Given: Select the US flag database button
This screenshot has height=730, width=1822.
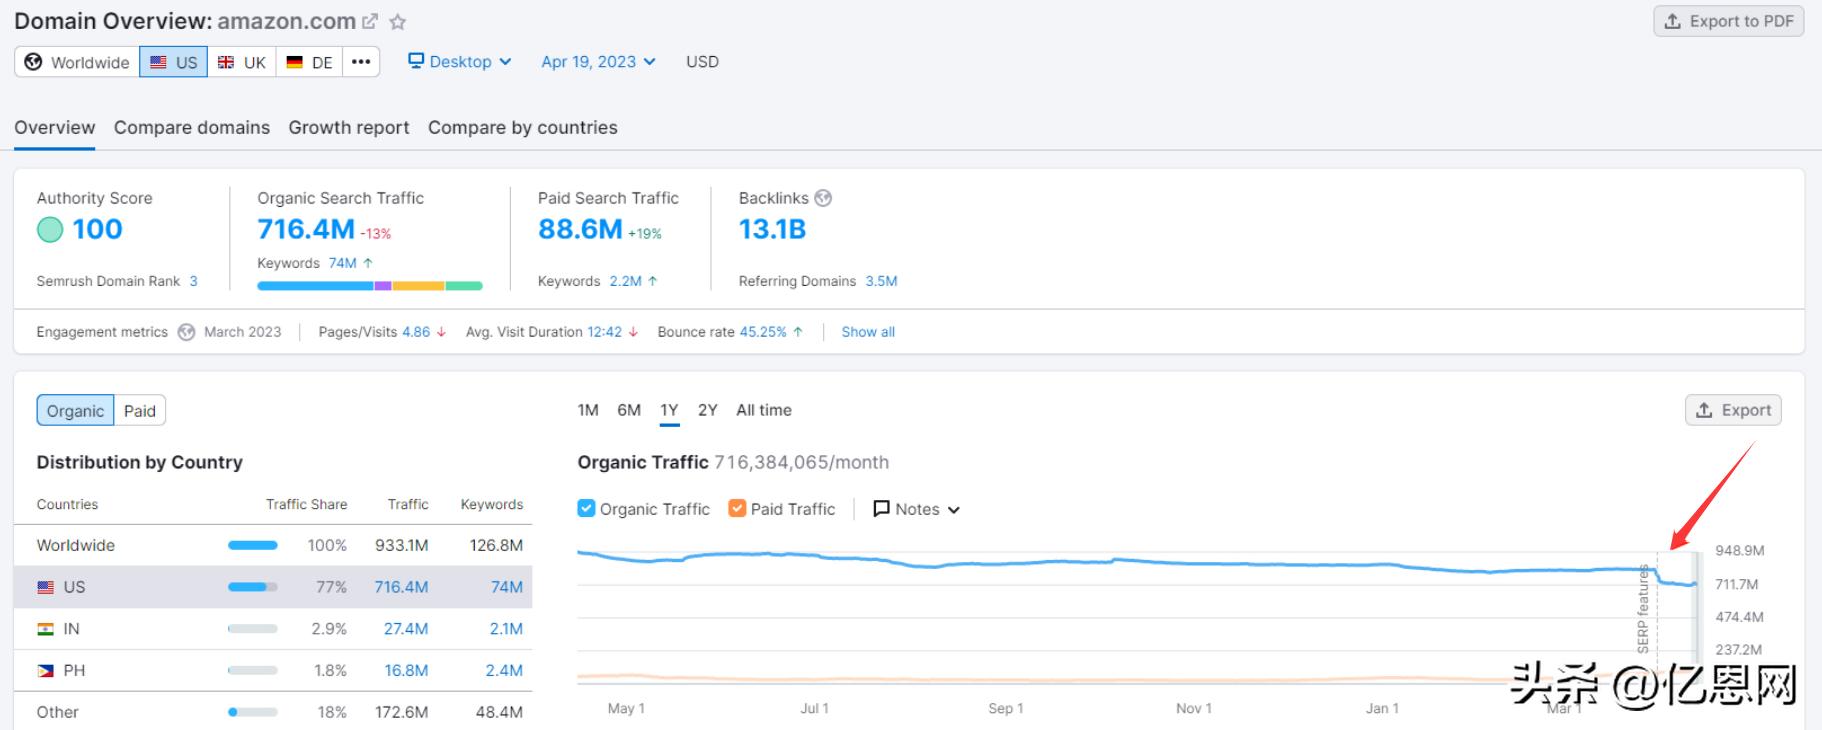Looking at the screenshot, I should click(x=174, y=62).
